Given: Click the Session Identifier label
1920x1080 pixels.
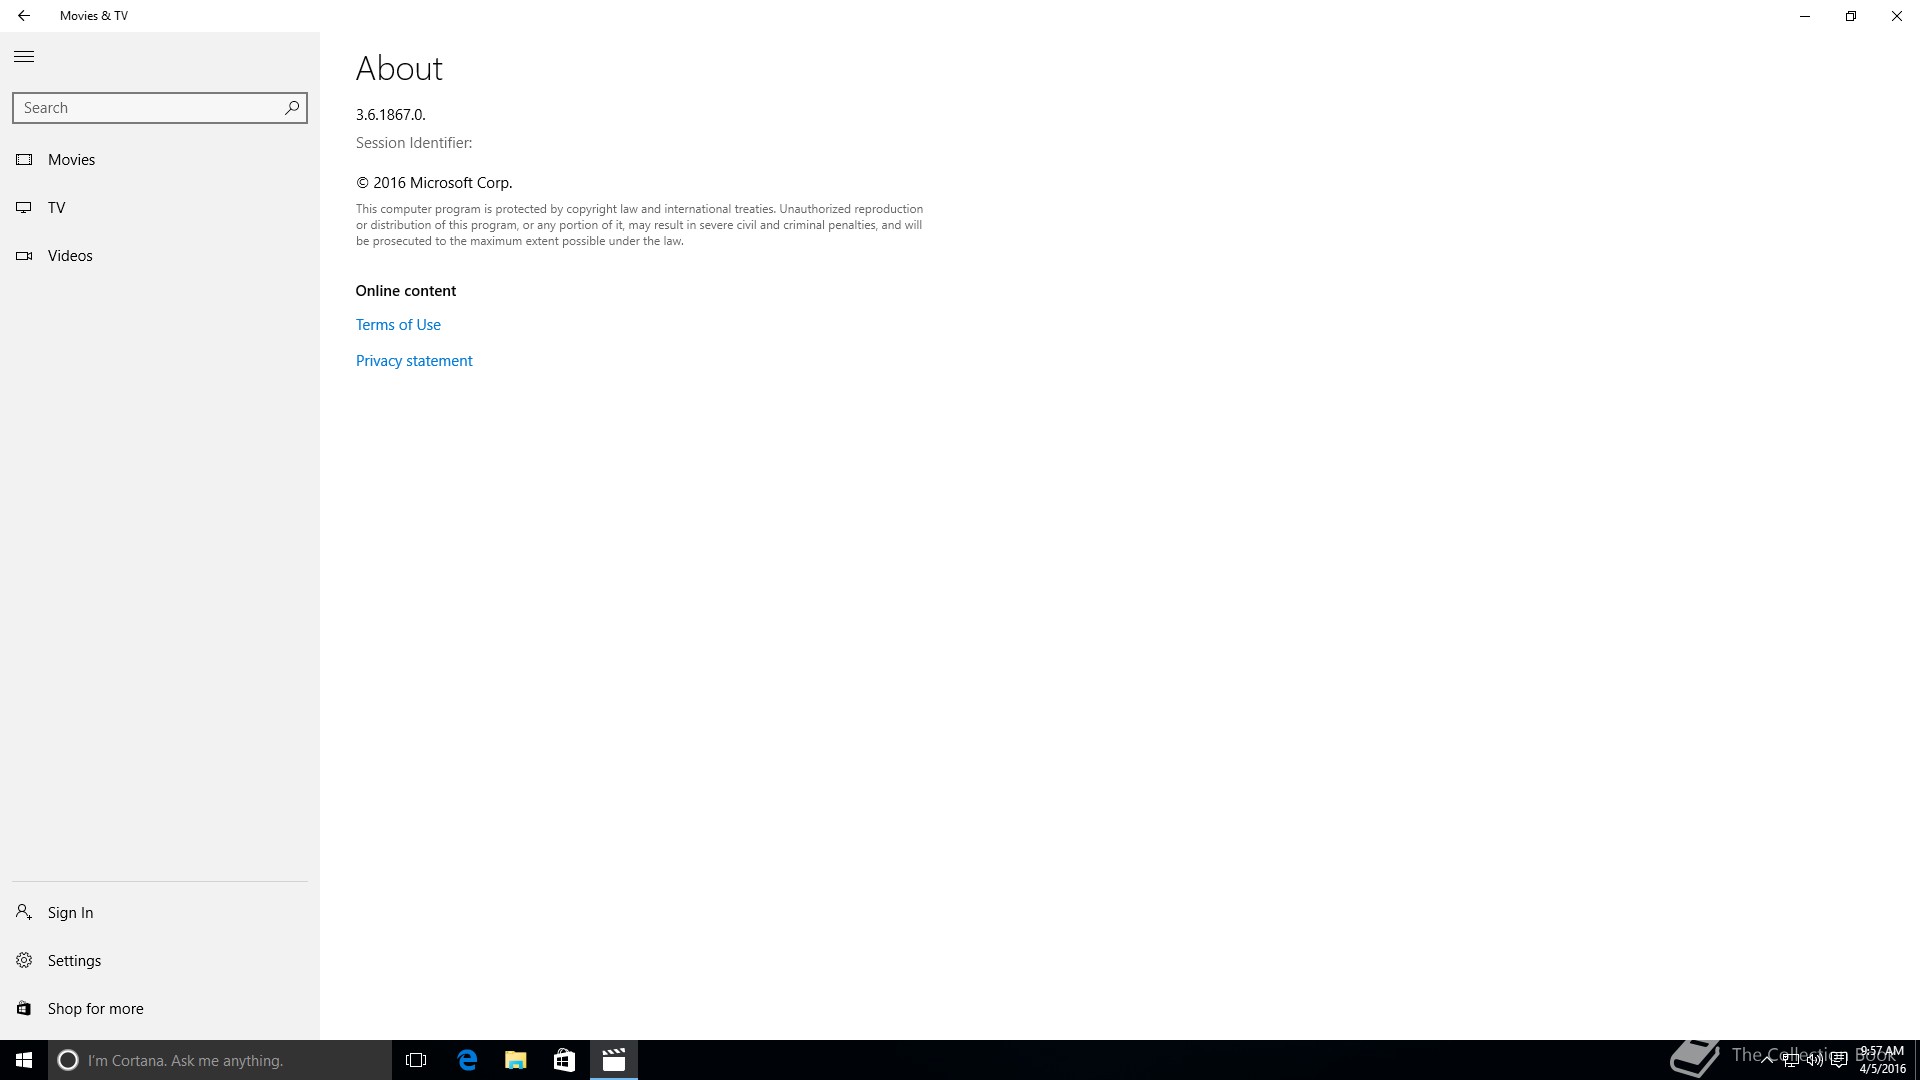Looking at the screenshot, I should (x=414, y=143).
